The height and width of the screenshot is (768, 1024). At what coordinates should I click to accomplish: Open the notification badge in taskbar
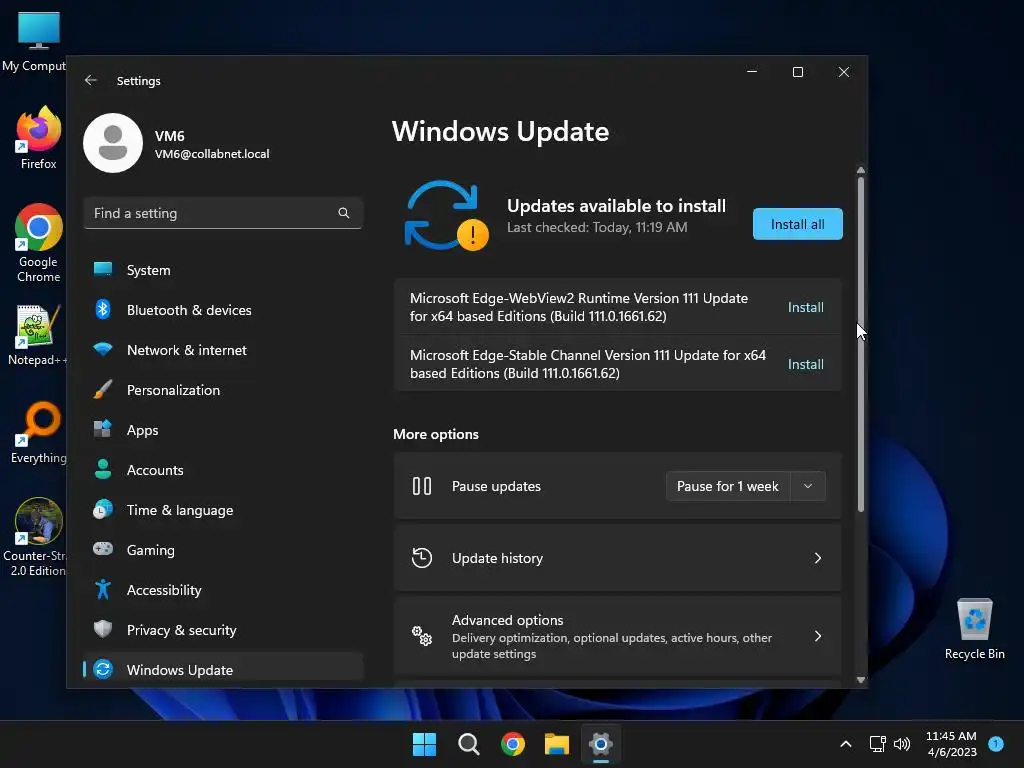click(996, 743)
